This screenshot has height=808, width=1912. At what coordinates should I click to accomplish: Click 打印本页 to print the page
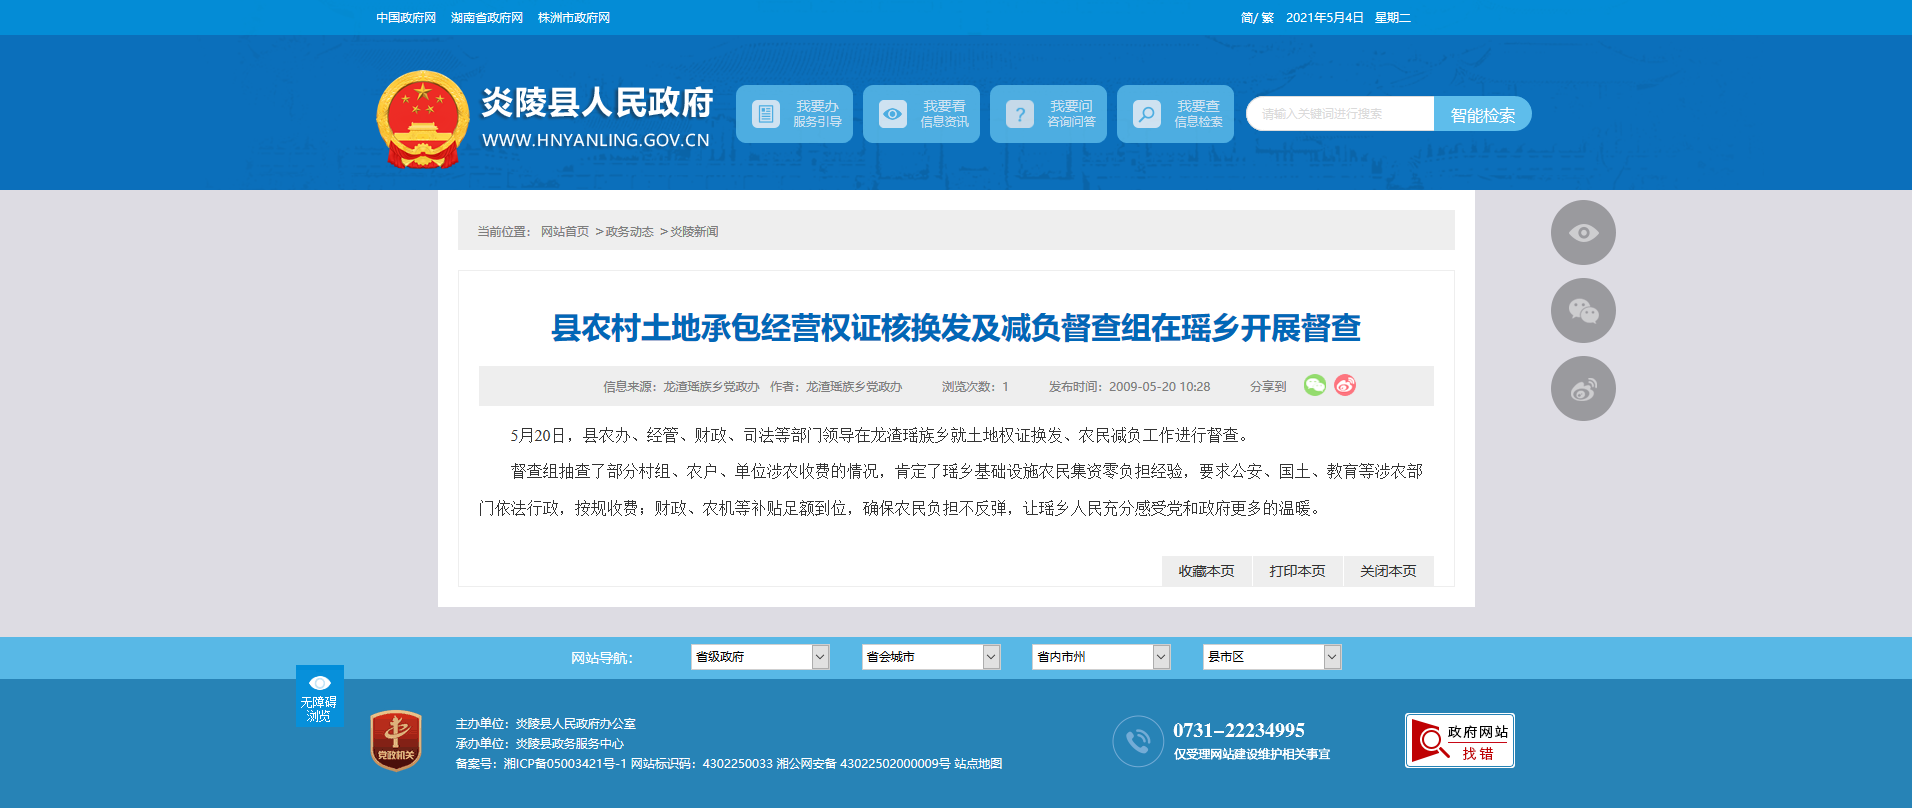(x=1297, y=571)
